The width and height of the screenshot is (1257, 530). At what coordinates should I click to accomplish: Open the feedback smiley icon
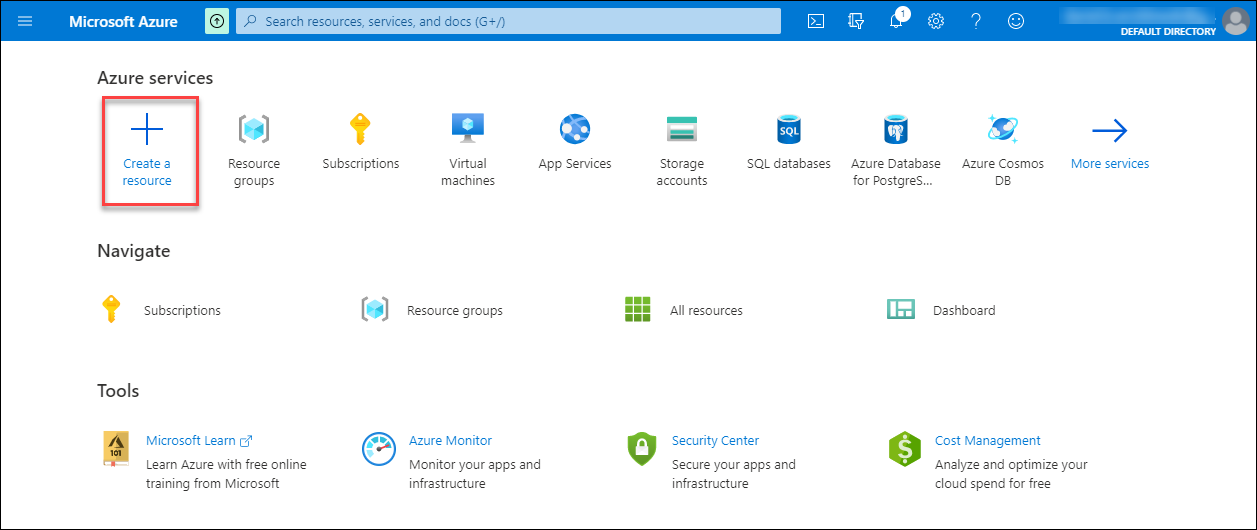point(1016,21)
